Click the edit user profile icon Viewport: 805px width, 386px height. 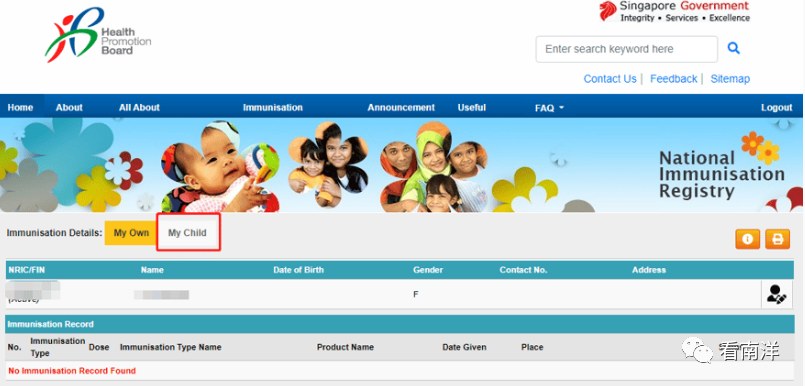pos(776,294)
